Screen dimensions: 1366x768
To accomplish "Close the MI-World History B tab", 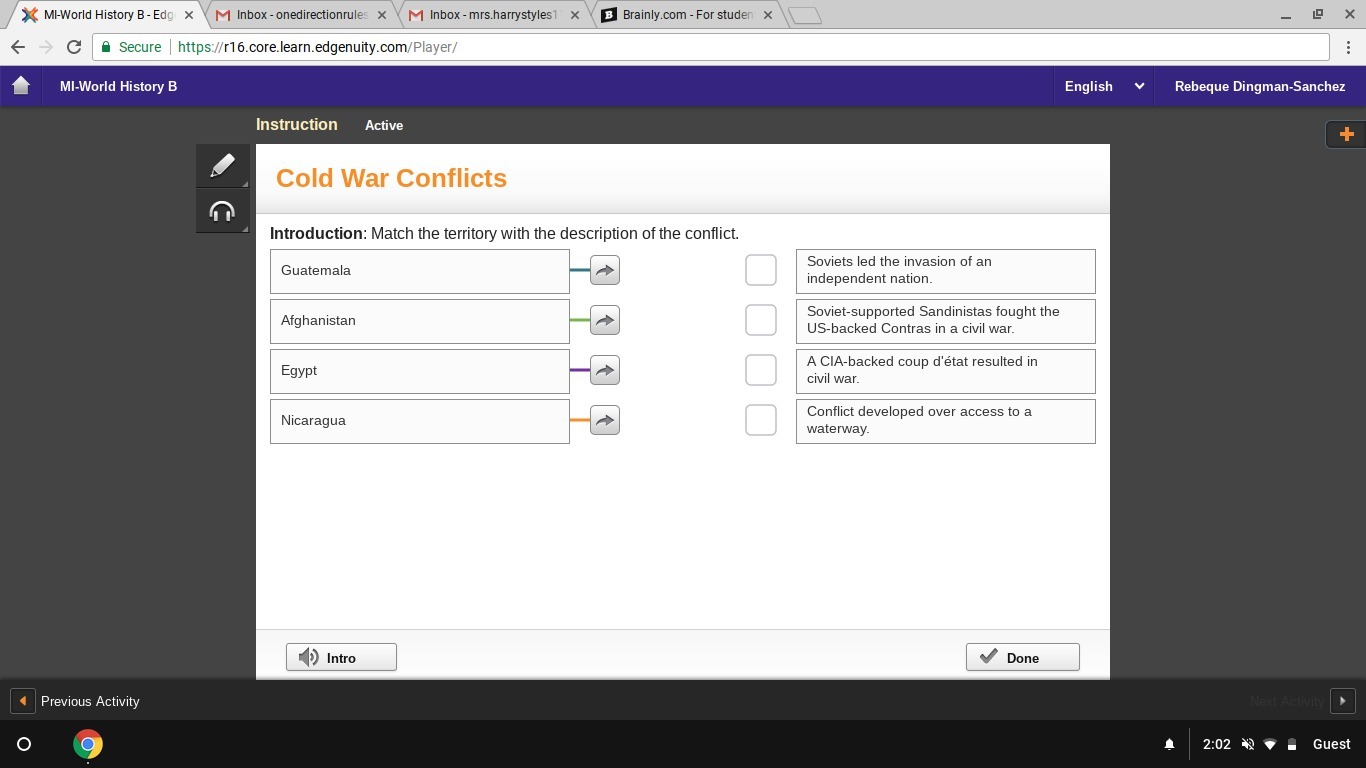I will (x=189, y=15).
